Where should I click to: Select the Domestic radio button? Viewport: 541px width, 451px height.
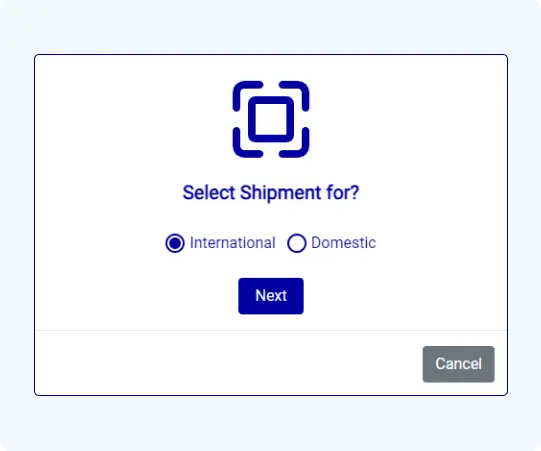tap(297, 243)
